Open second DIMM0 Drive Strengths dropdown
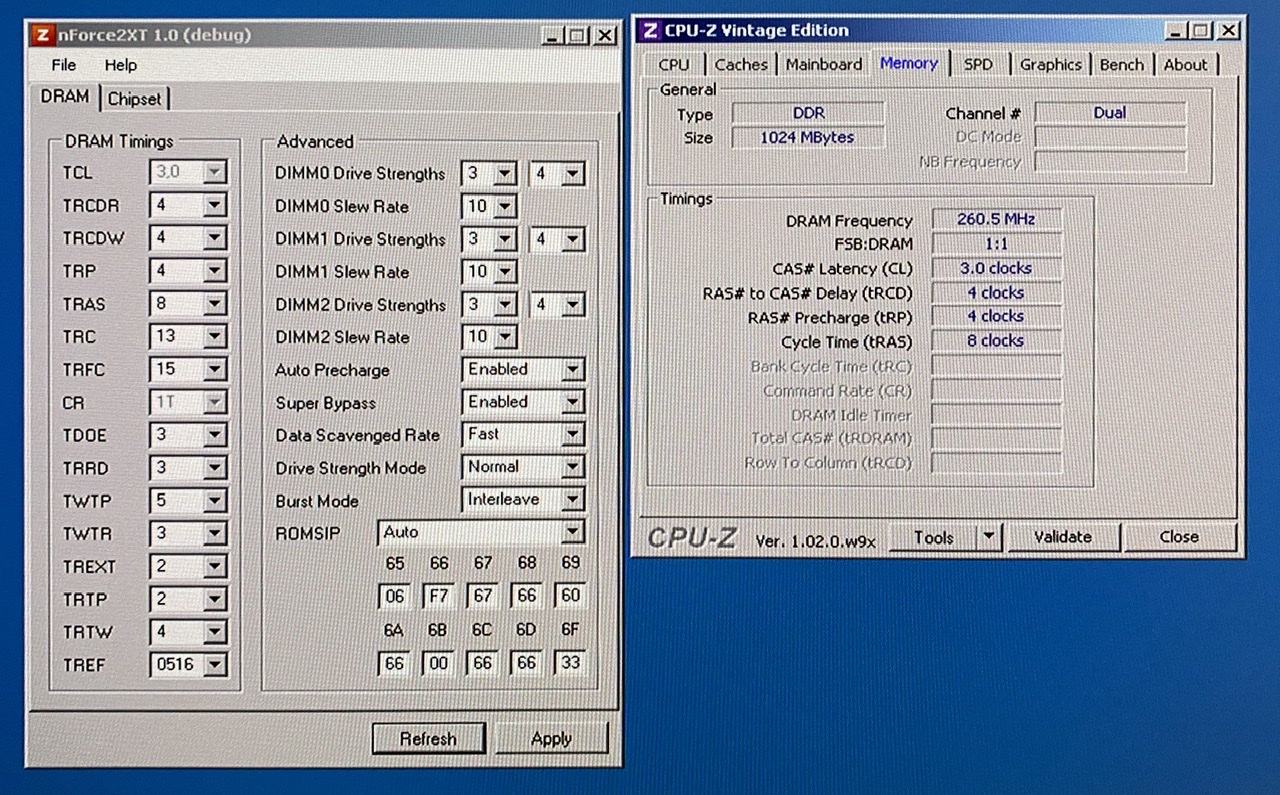Screen dimensions: 1280x795 click(557, 173)
